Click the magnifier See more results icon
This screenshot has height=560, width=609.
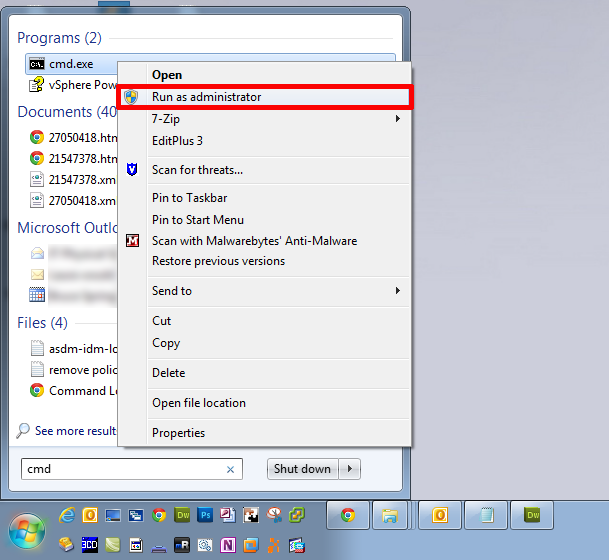23,430
